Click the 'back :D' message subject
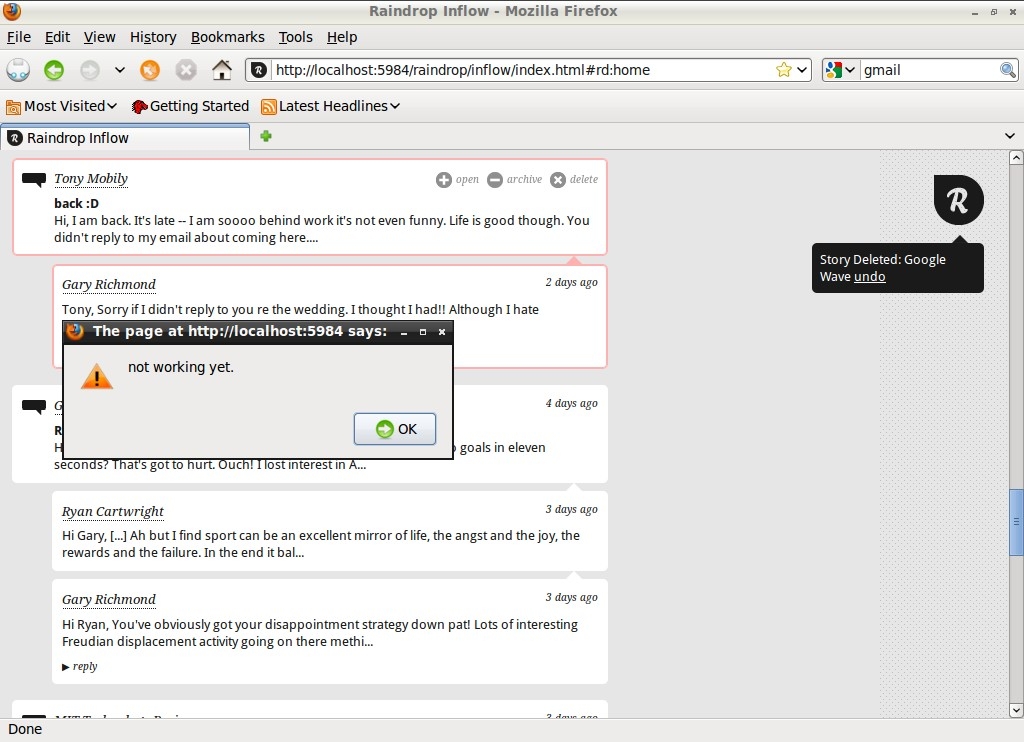 click(76, 203)
